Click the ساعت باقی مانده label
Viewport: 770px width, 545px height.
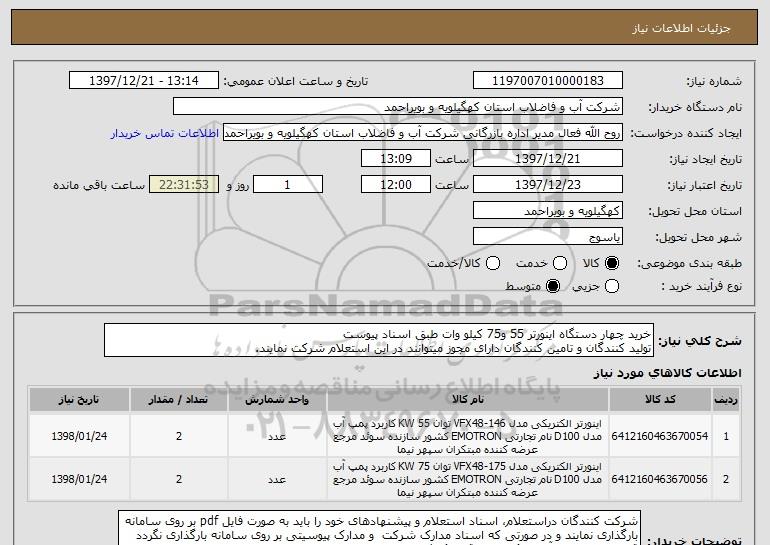(x=99, y=185)
